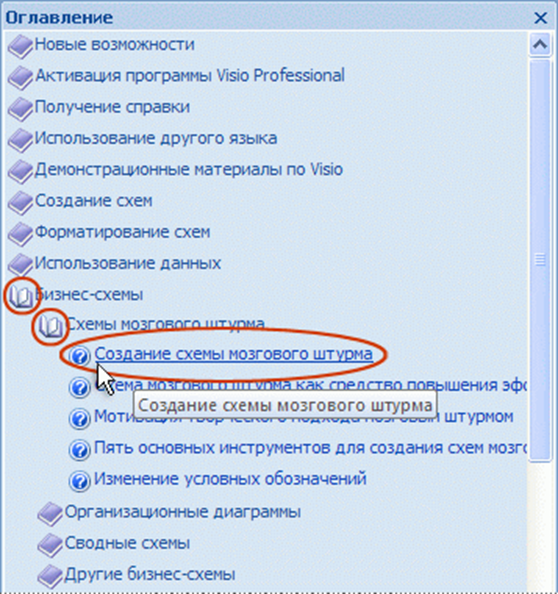The image size is (558, 594).
Task: Open Демонстрационные материалы по Visio
Action: (x=189, y=169)
